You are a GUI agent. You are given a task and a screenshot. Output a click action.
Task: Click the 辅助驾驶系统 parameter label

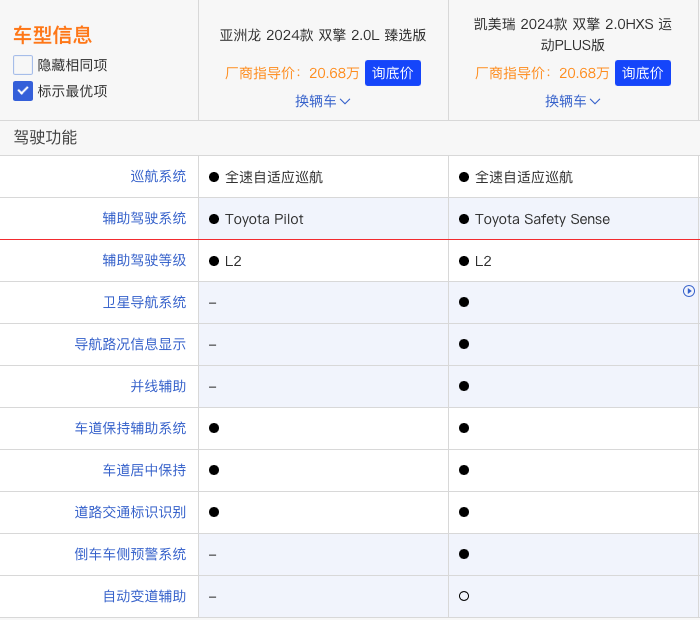(x=144, y=218)
